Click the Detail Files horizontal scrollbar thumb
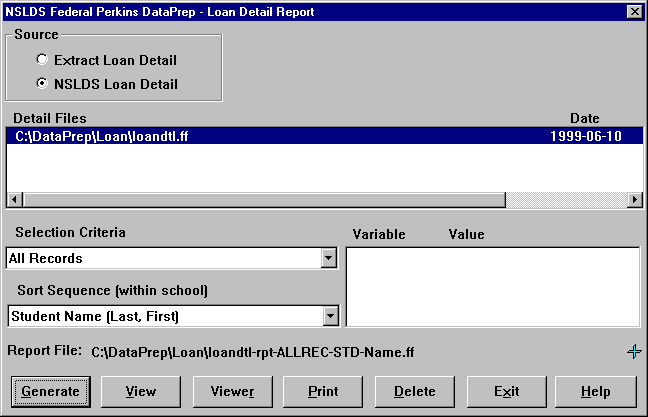This screenshot has width=648, height=417. [264, 200]
